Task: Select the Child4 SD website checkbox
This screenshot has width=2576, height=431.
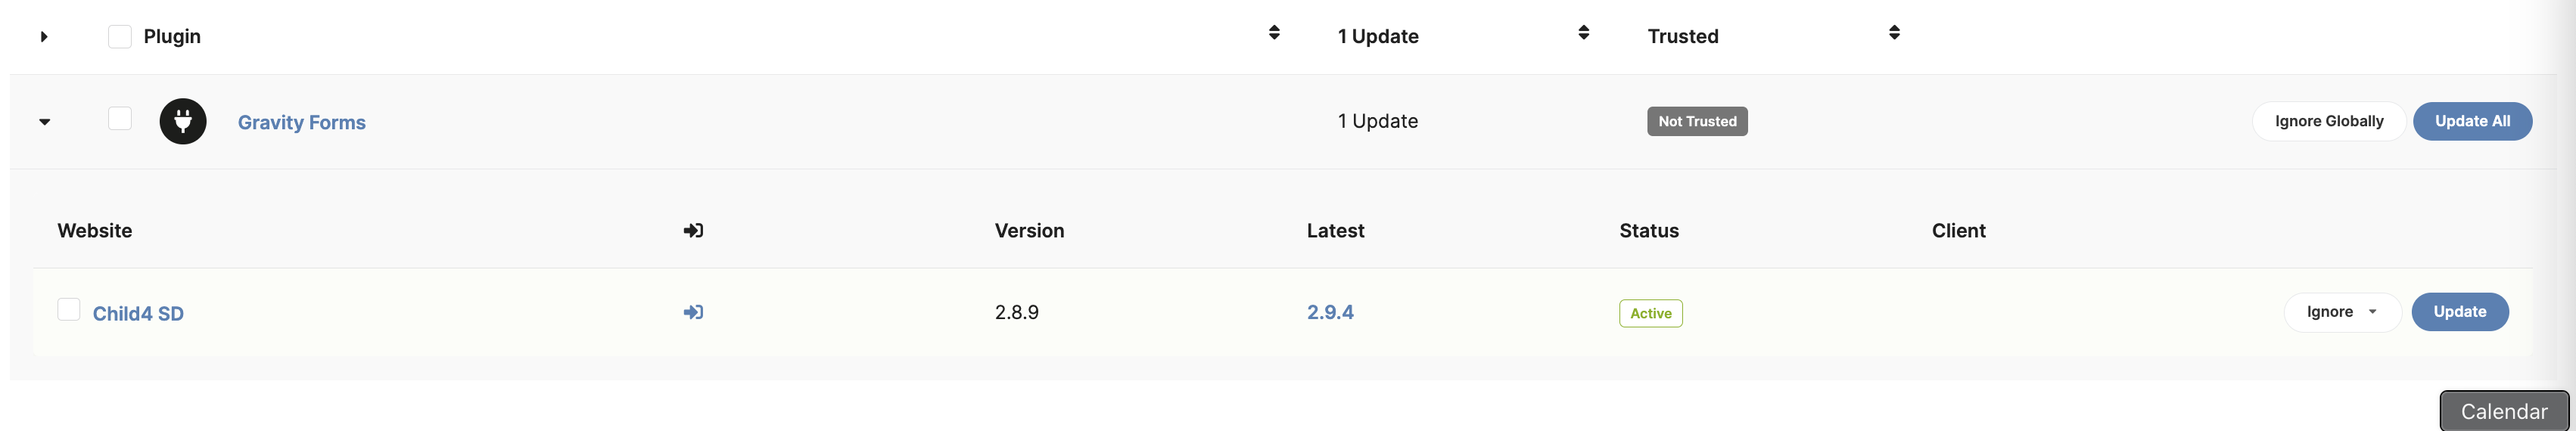Action: (x=69, y=309)
